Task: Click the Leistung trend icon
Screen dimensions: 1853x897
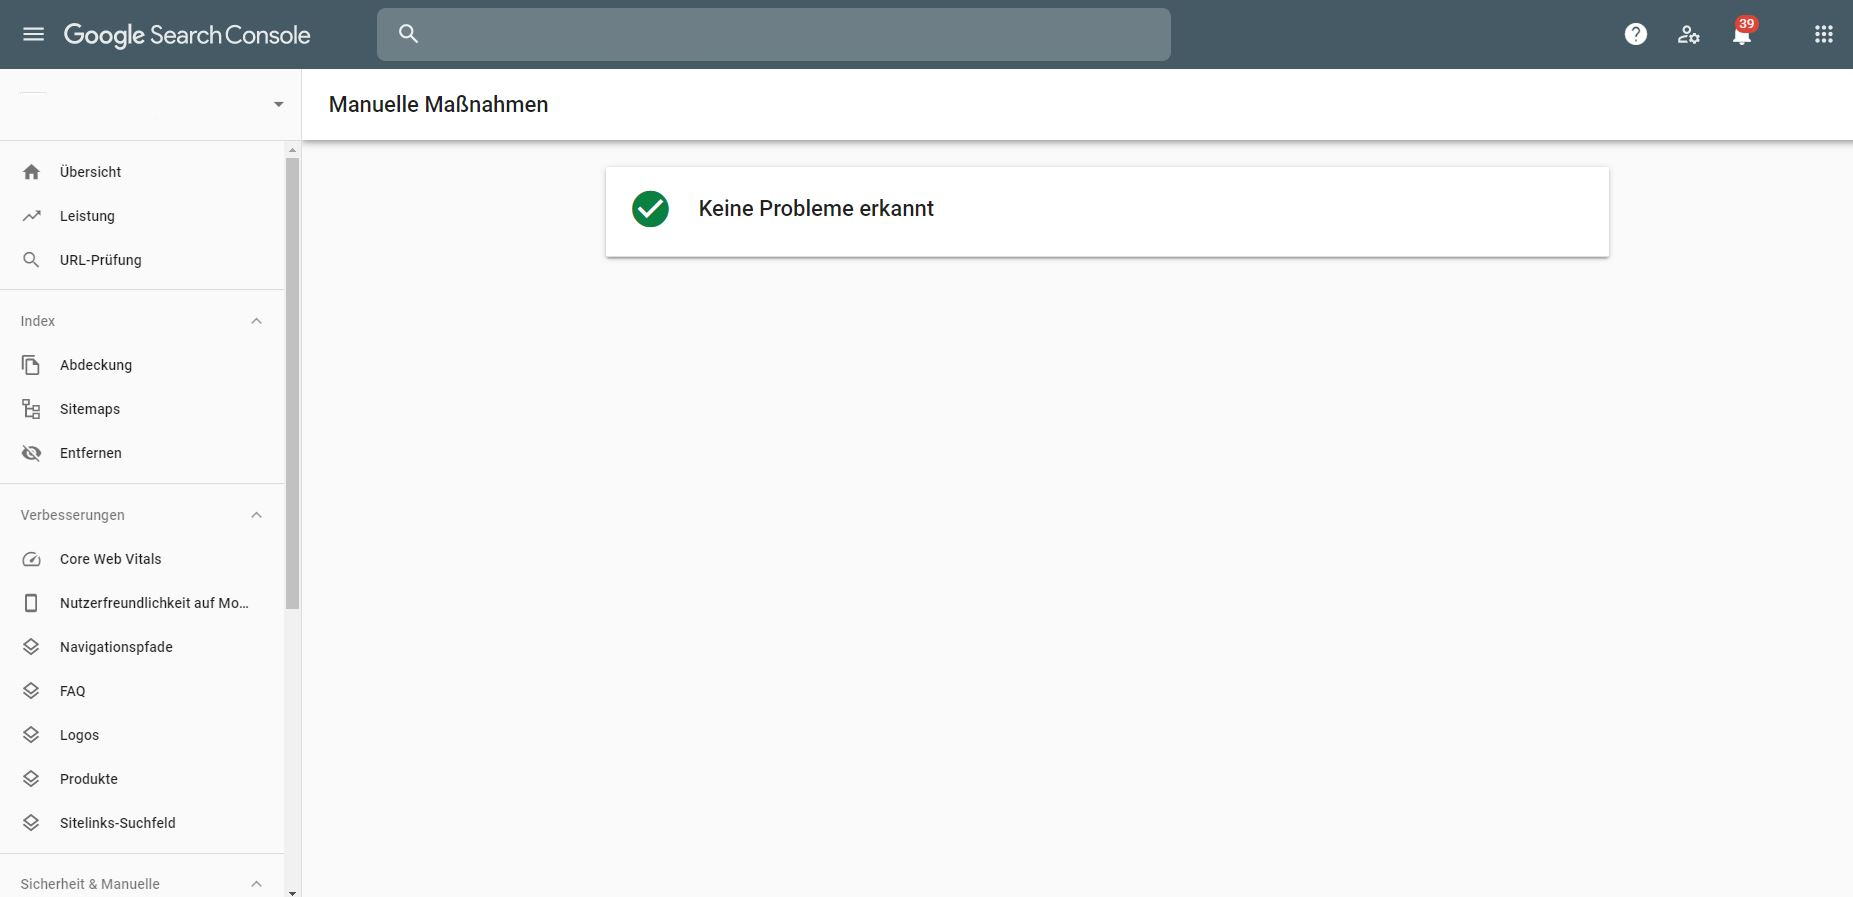Action: (x=31, y=216)
